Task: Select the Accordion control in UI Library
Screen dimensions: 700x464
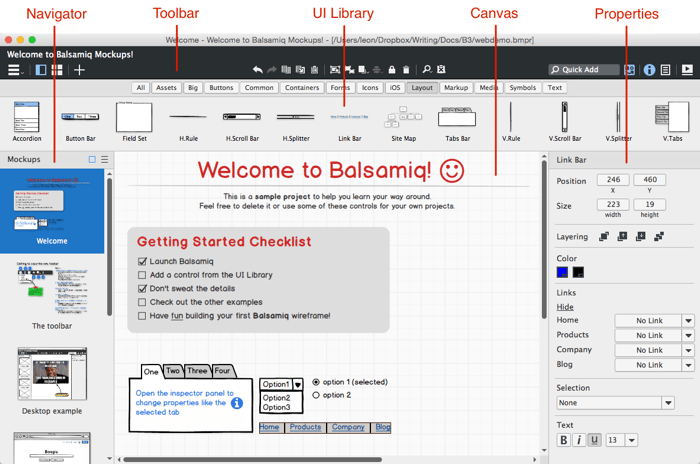Action: tap(27, 121)
